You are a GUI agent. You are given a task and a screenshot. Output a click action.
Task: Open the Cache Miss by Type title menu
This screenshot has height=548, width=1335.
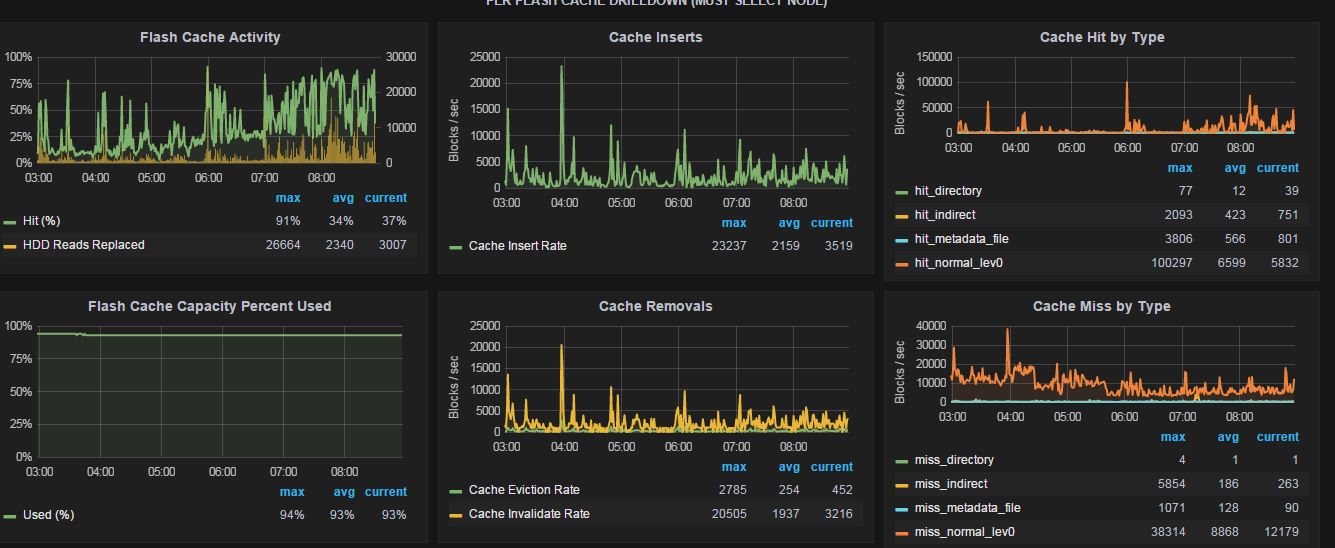click(1101, 306)
